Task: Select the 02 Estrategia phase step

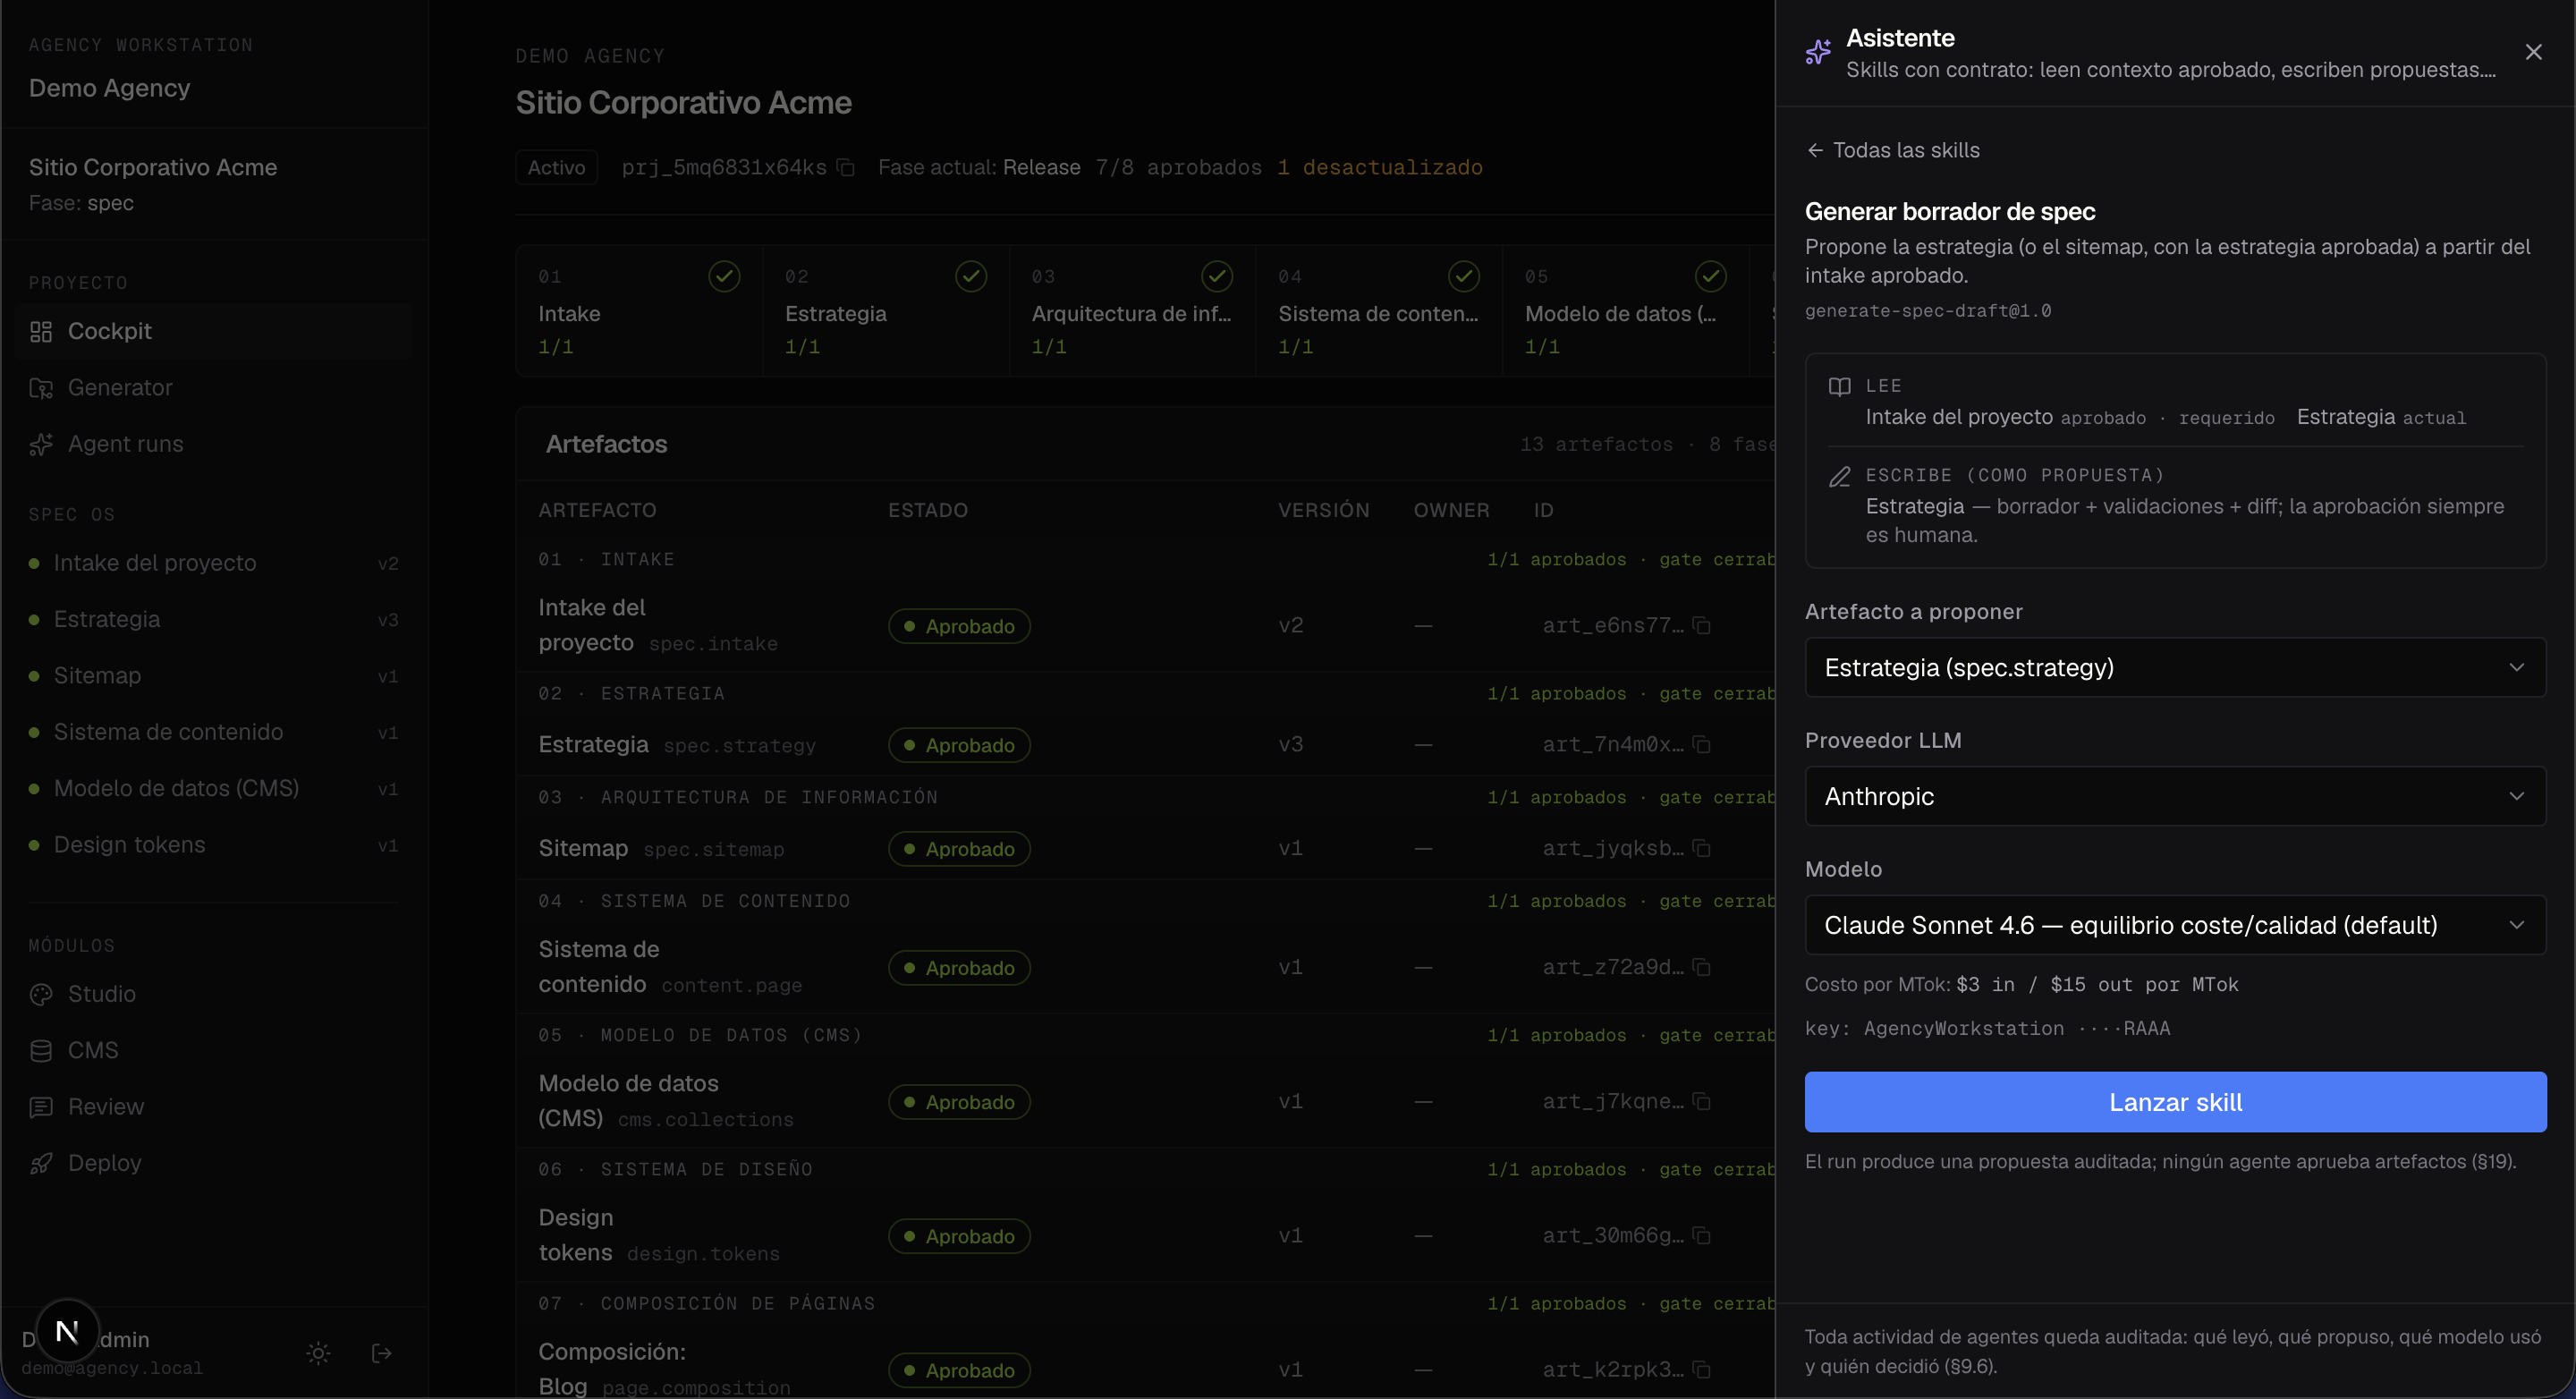Action: [885, 311]
